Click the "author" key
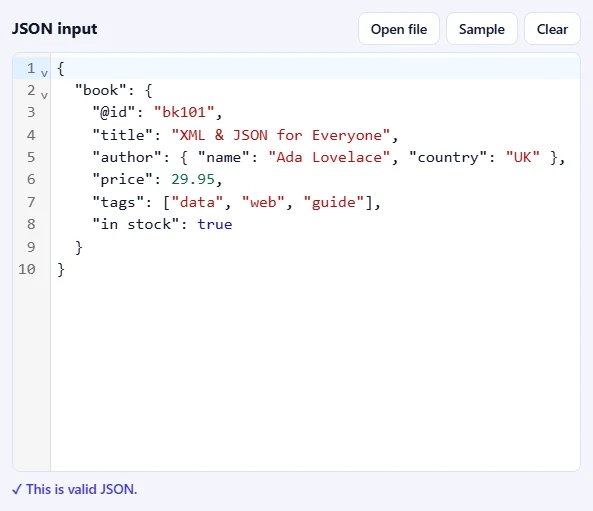 click(127, 157)
